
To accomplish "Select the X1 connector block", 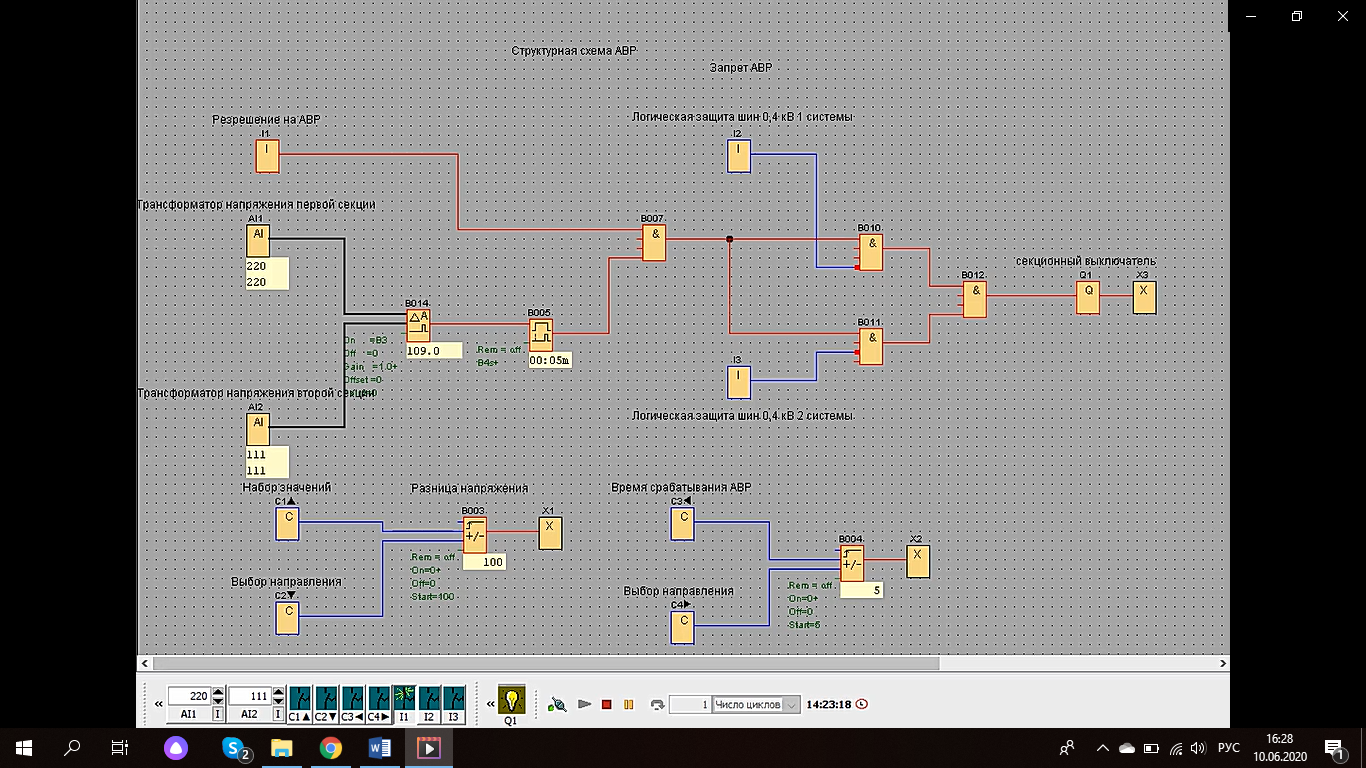I will click(550, 533).
